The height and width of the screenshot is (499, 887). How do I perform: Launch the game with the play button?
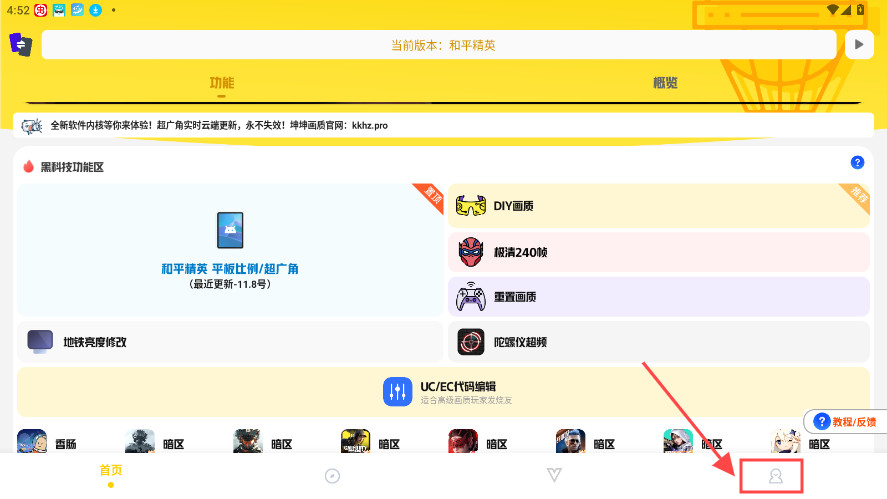(x=859, y=45)
